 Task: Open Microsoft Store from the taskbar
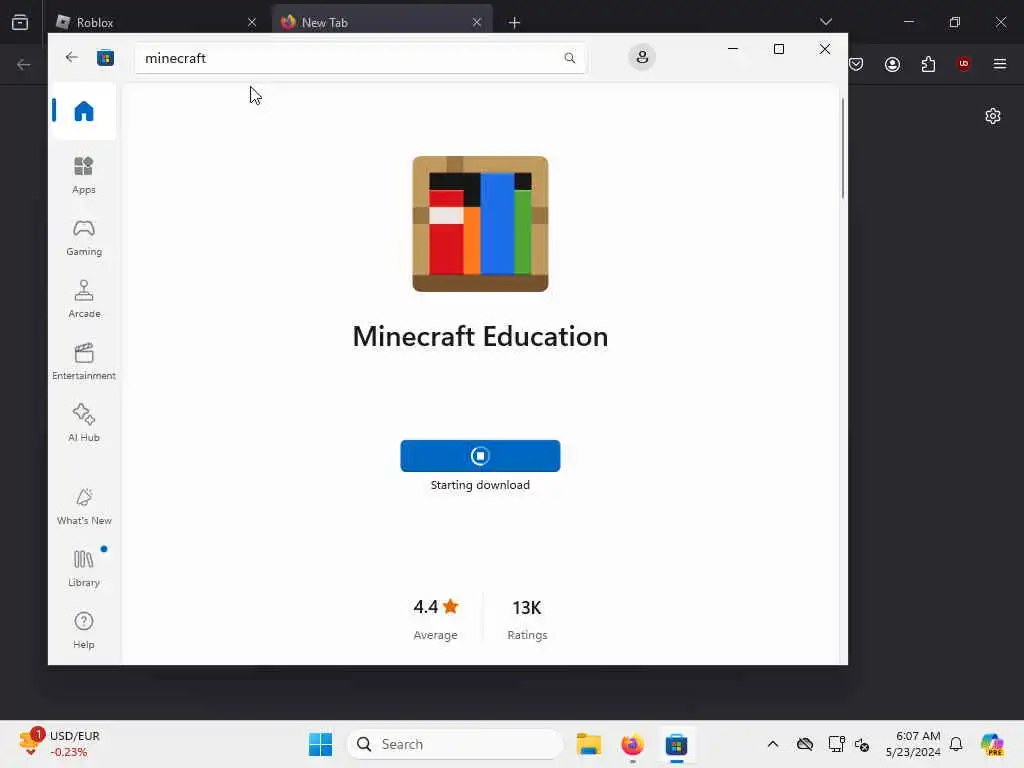(x=677, y=744)
